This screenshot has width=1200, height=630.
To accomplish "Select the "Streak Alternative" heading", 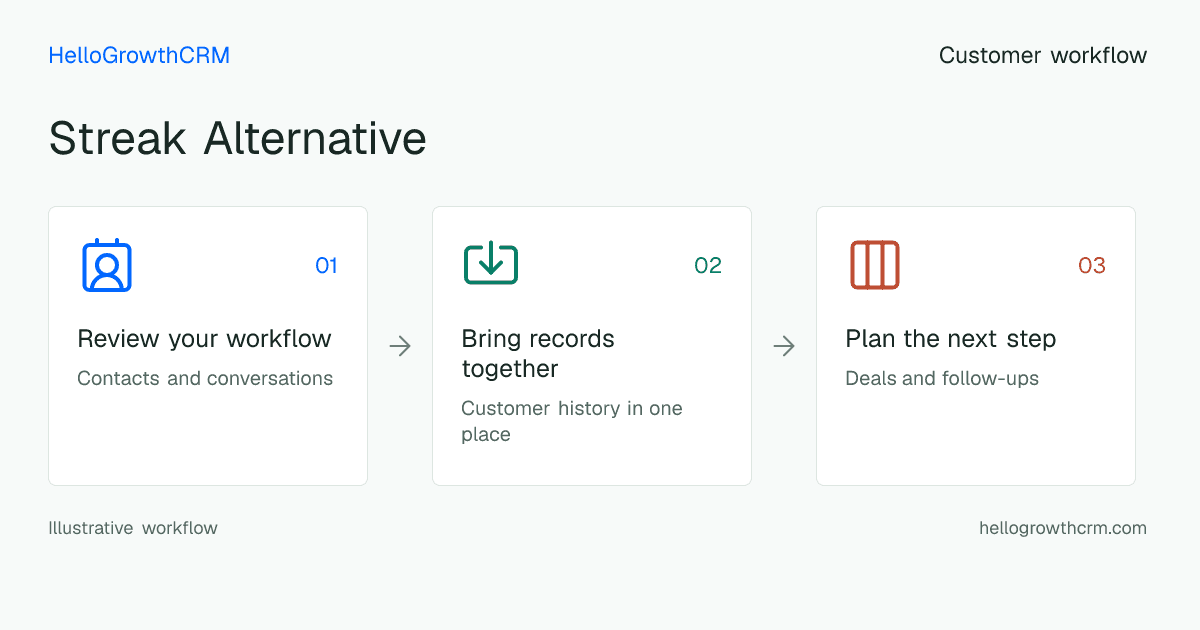I will click(238, 138).
